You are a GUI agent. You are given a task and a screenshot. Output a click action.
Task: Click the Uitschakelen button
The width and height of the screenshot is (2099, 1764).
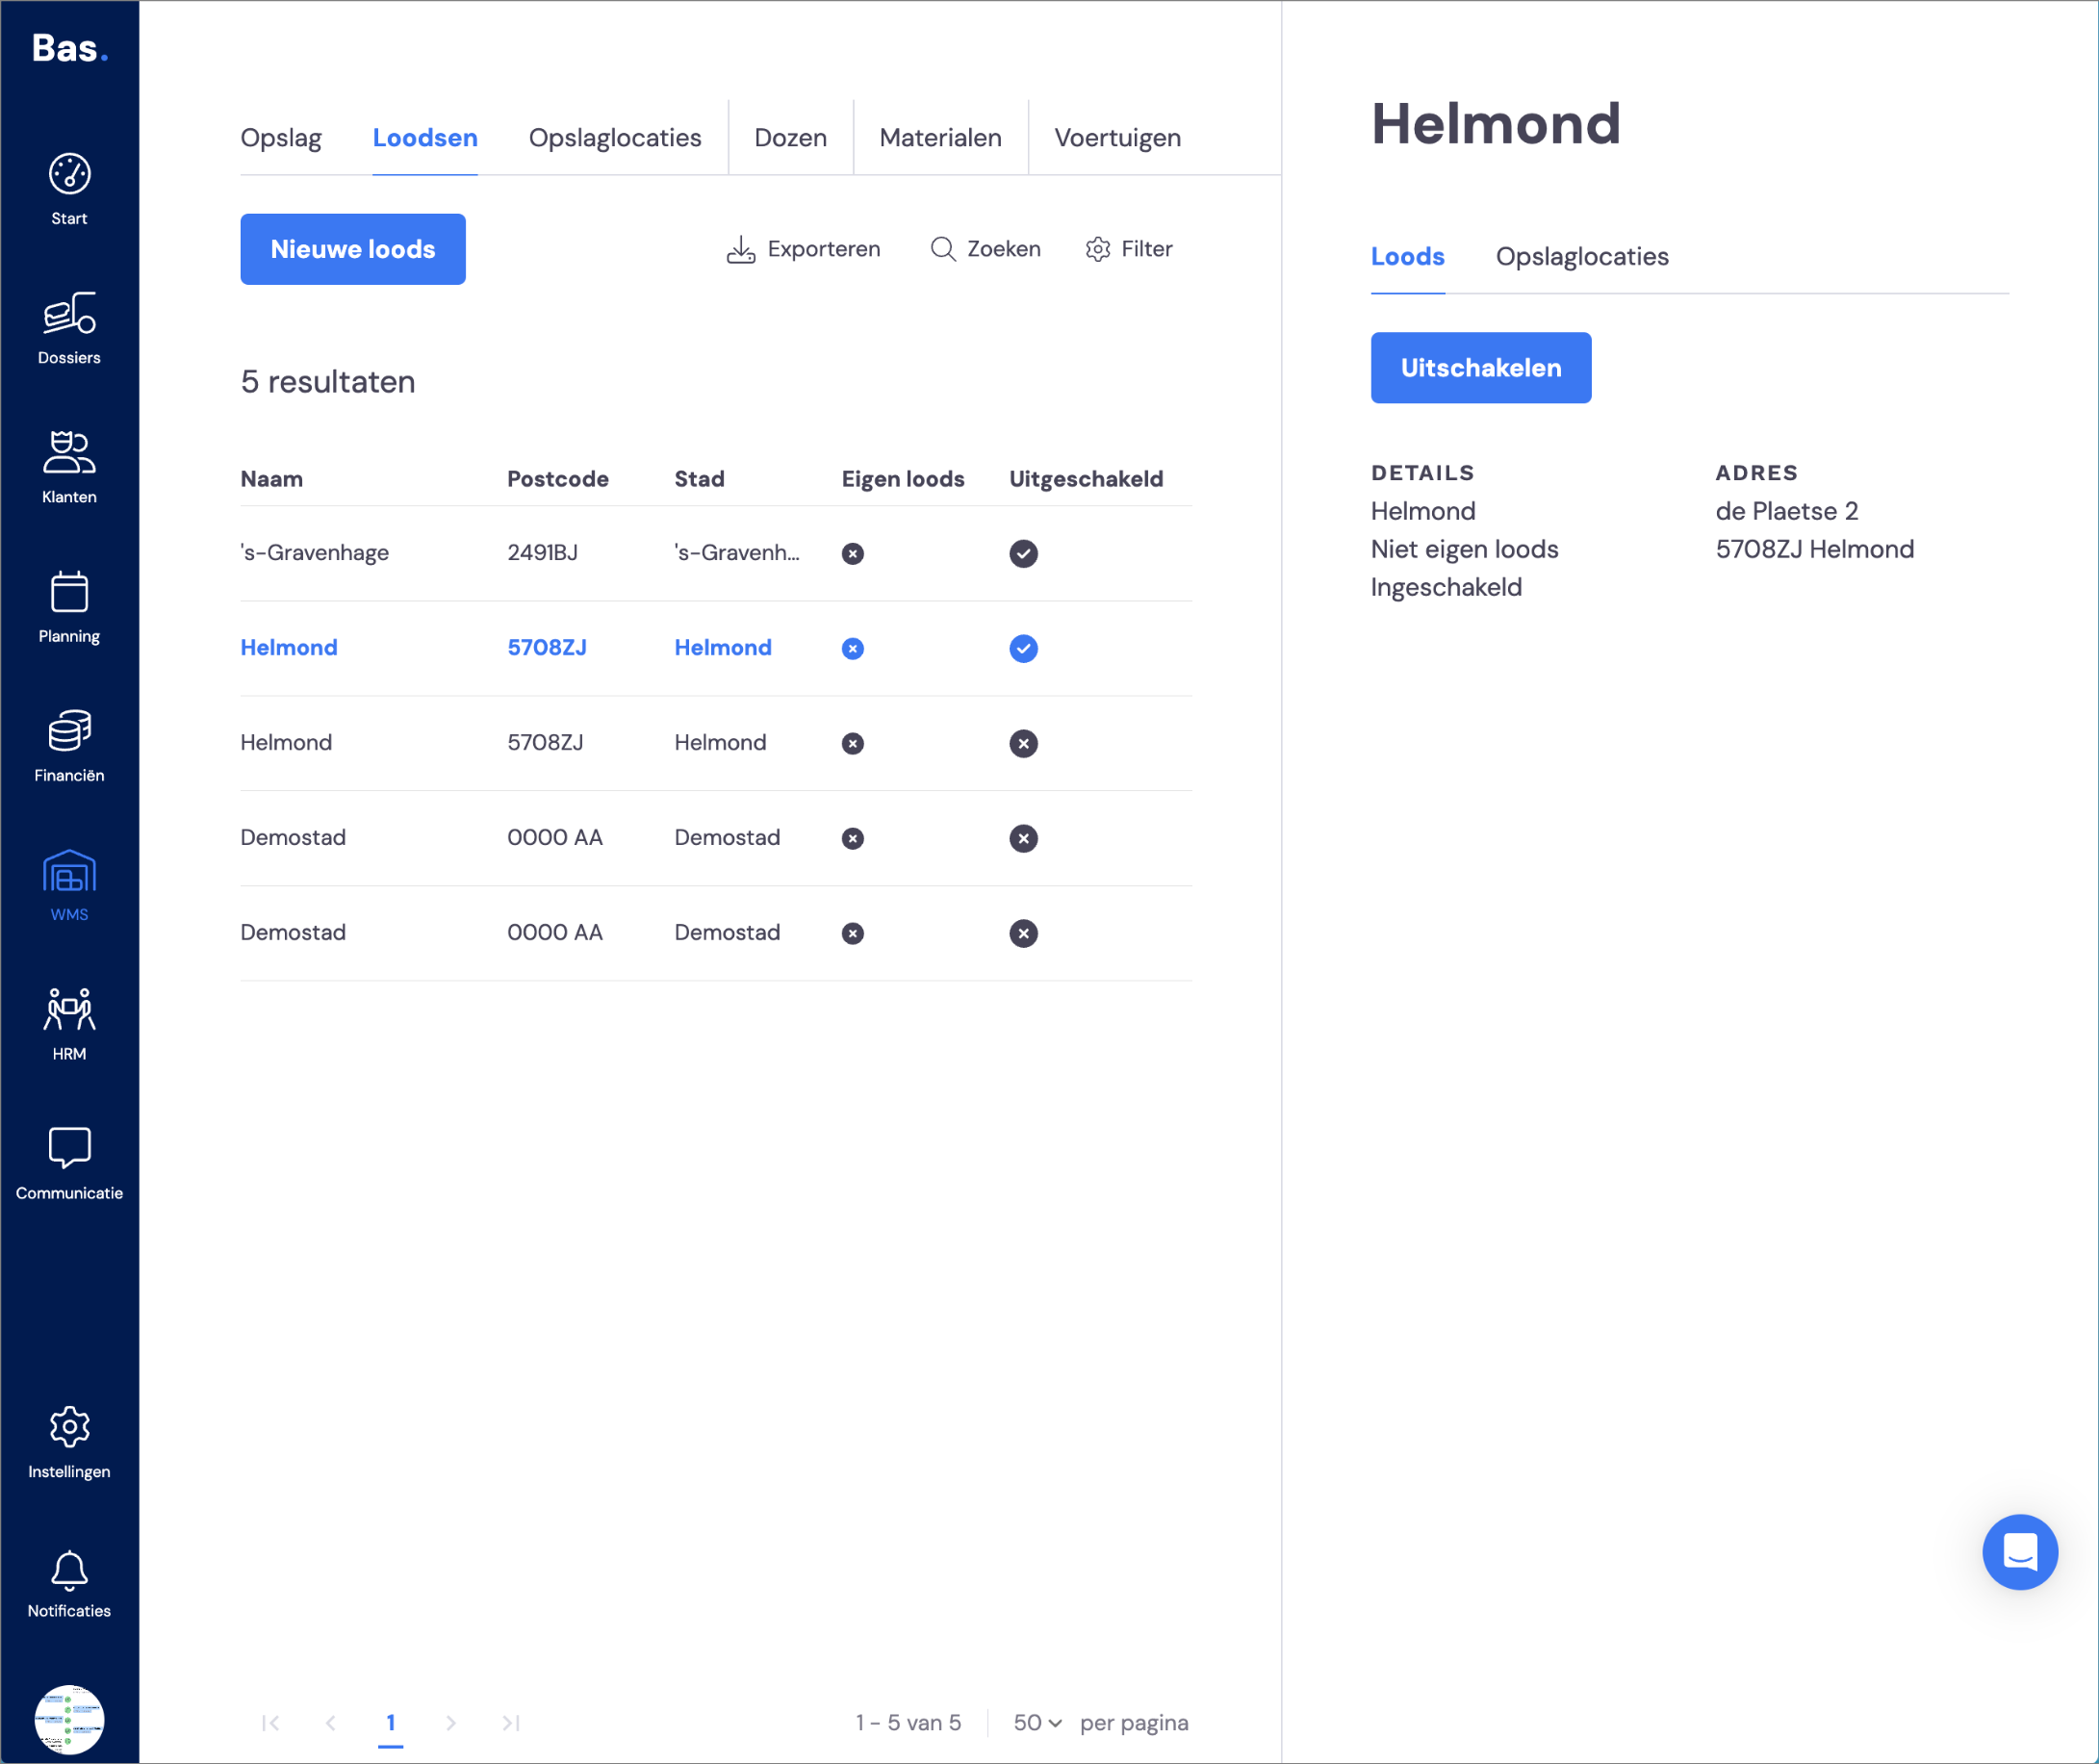click(1480, 368)
